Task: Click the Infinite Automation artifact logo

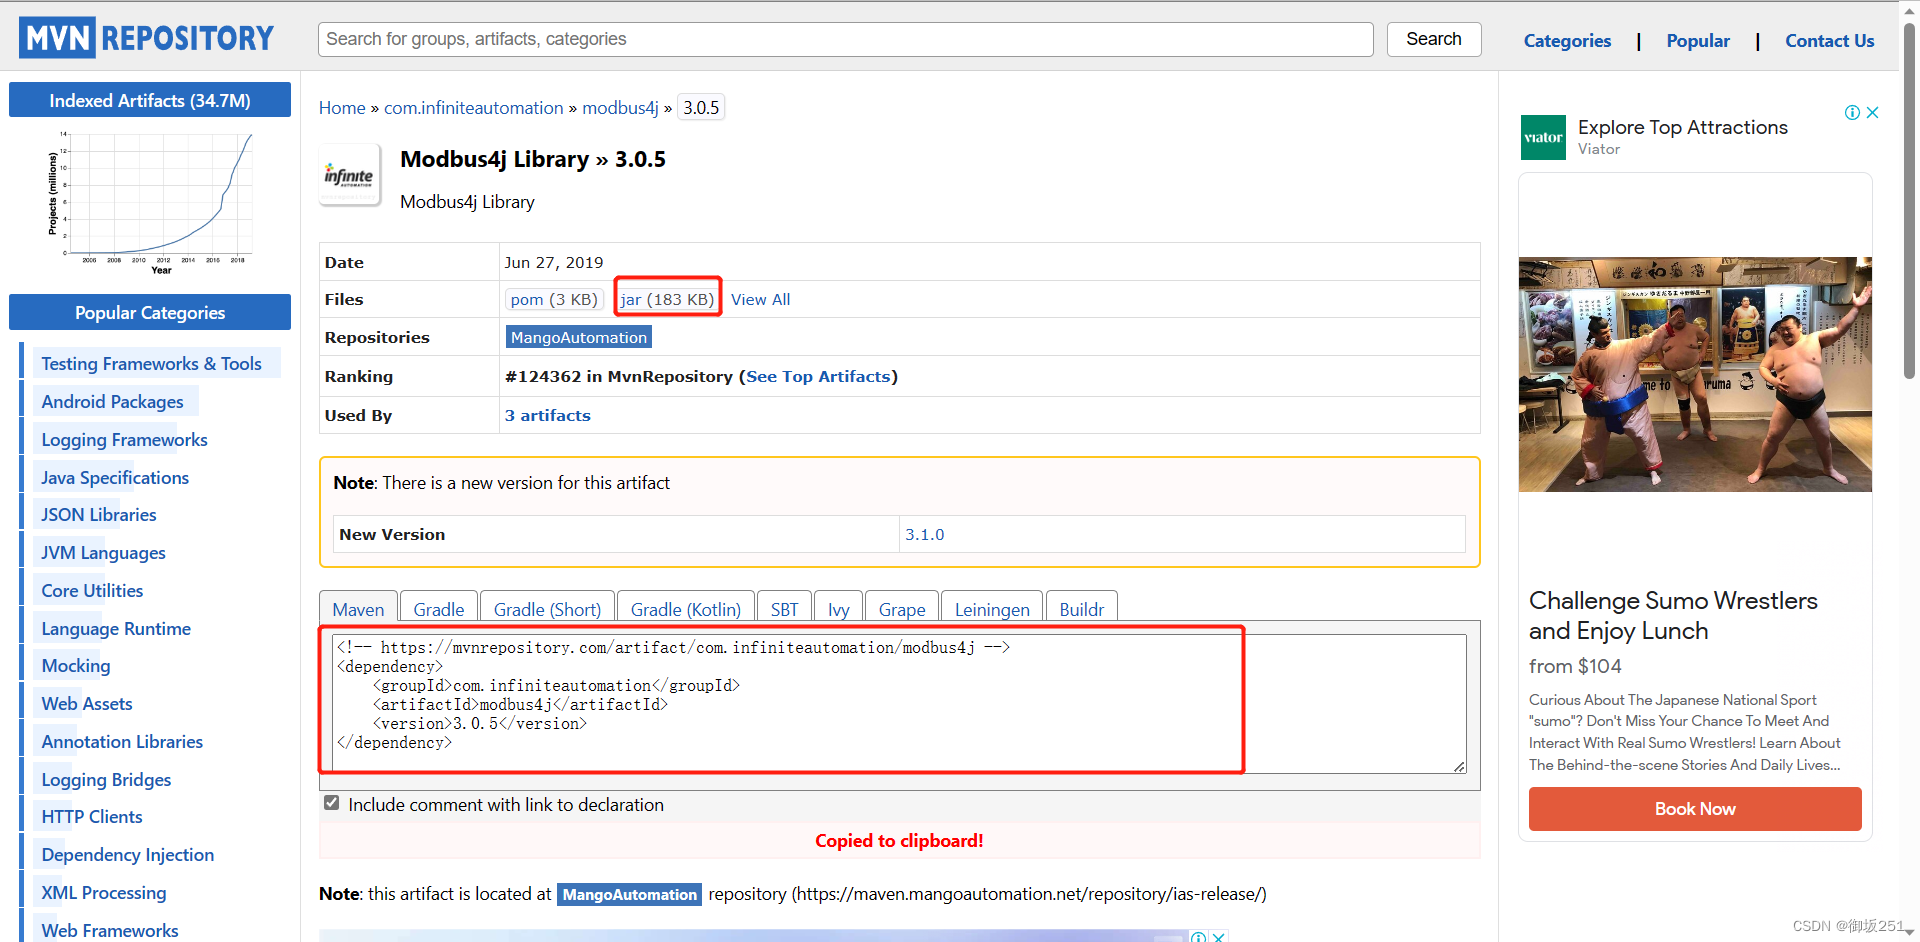Action: pyautogui.click(x=349, y=174)
